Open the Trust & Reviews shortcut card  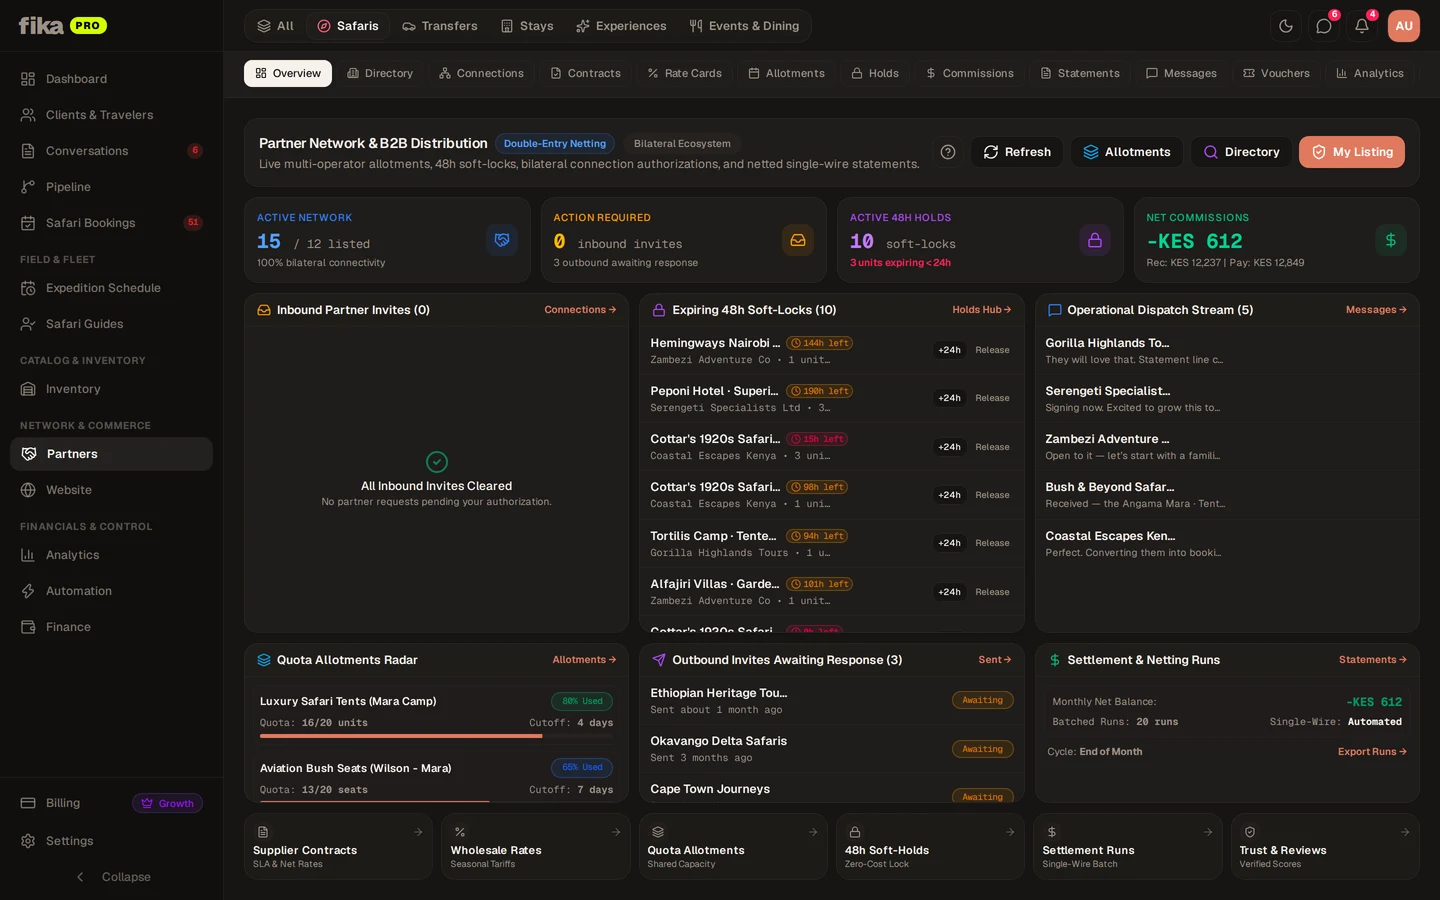(1325, 846)
